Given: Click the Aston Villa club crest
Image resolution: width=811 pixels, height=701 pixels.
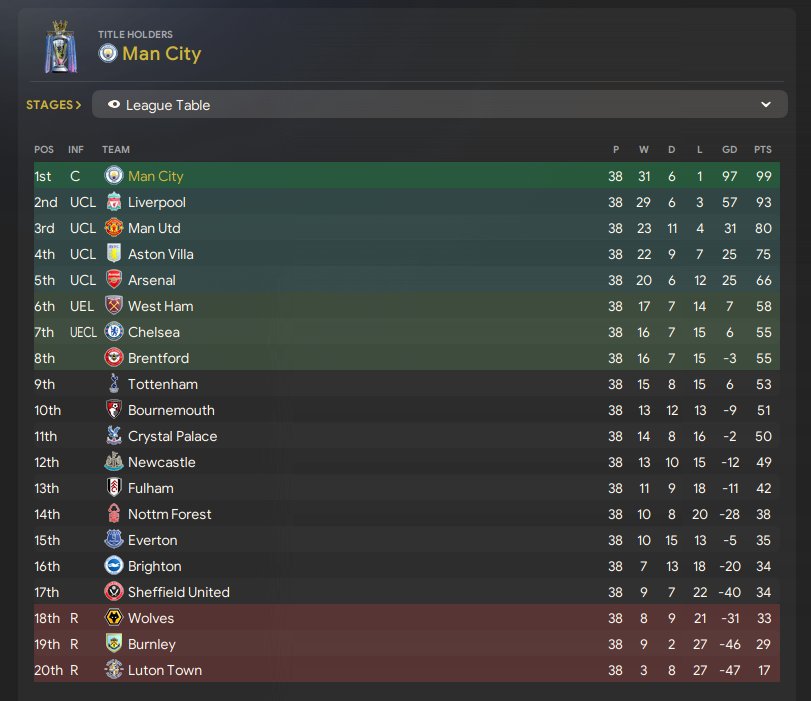Looking at the screenshot, I should pos(114,254).
